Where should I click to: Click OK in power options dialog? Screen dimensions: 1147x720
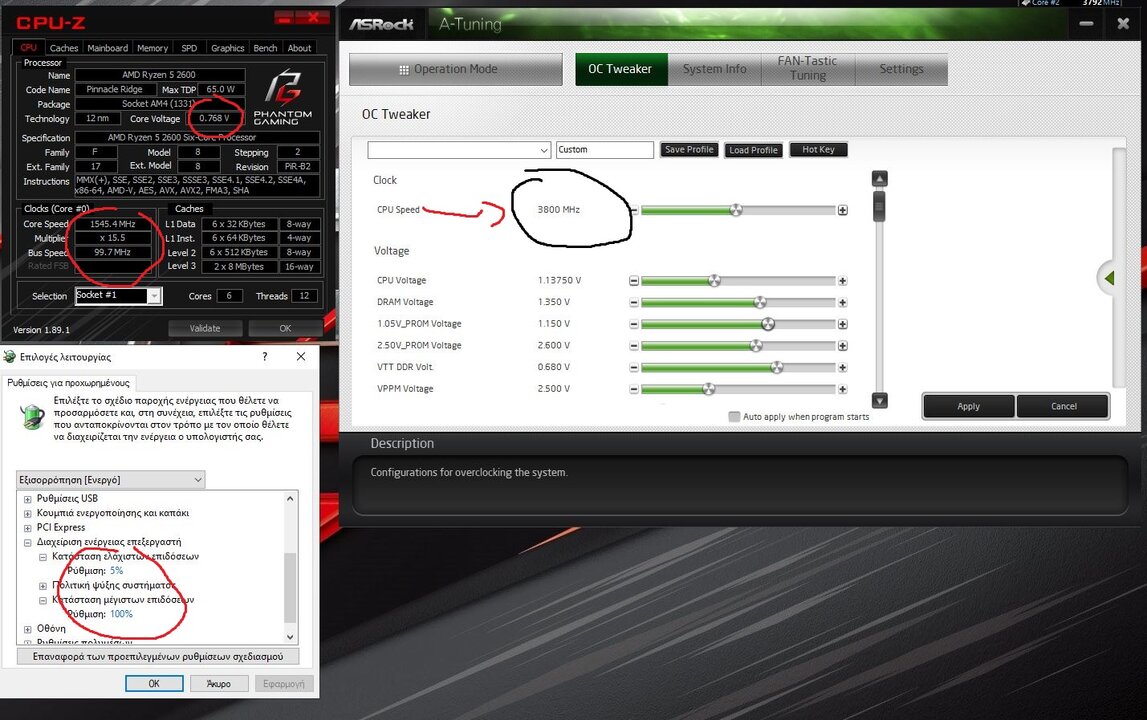pyautogui.click(x=154, y=683)
